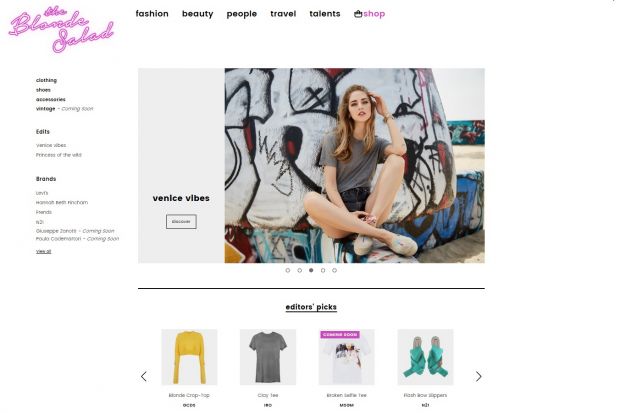
Task: Select the first carousel slide dot
Action: (x=287, y=270)
